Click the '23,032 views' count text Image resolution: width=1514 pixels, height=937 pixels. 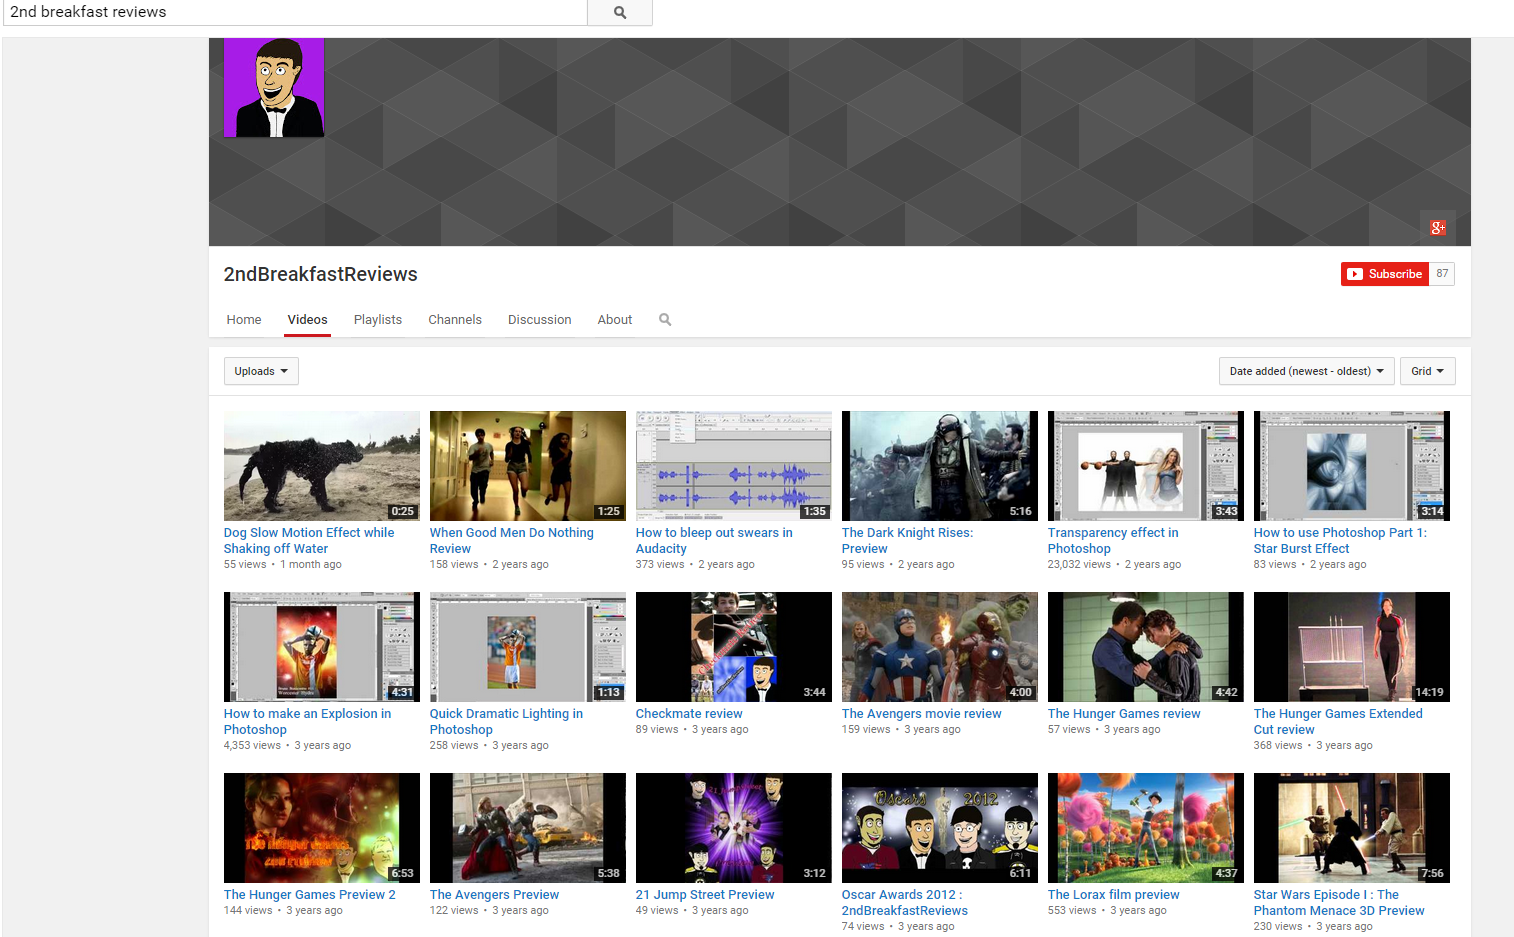(x=1079, y=565)
